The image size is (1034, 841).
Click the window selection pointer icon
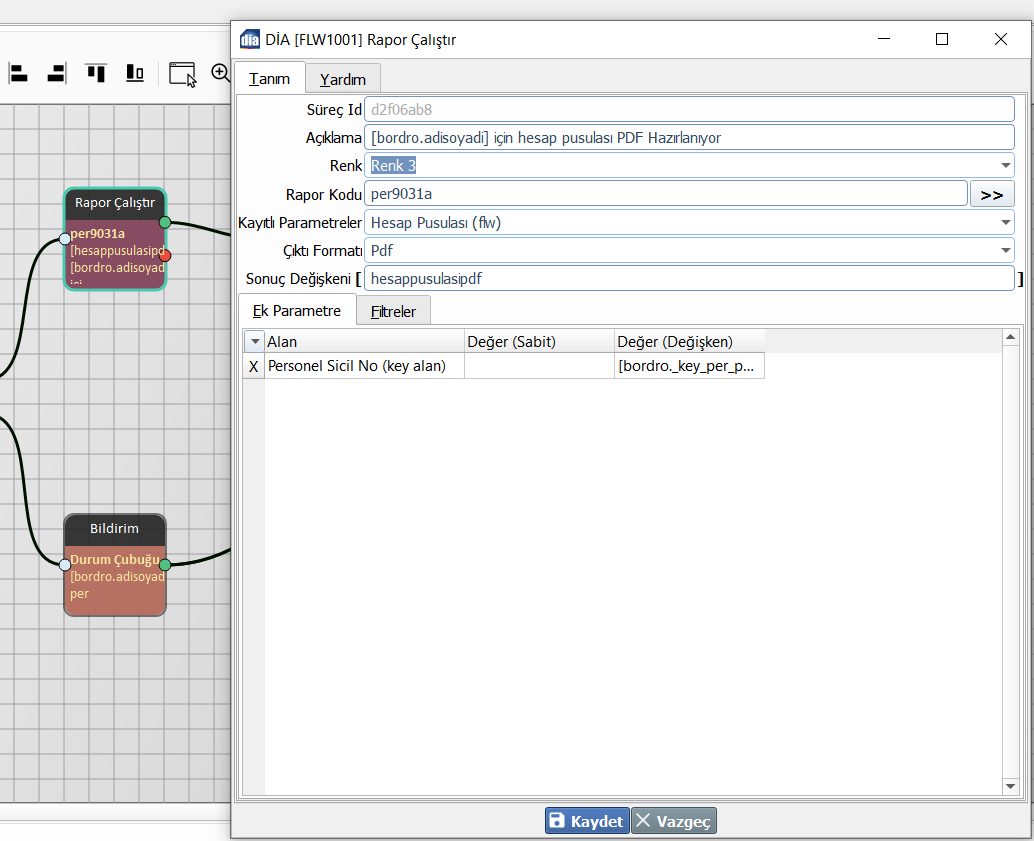182,74
